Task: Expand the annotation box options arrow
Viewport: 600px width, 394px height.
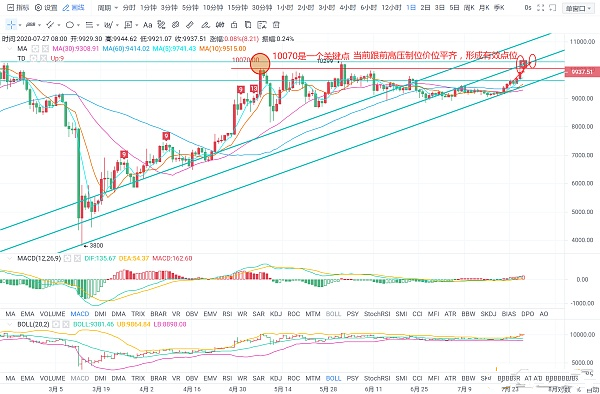Action: tap(137, 25)
